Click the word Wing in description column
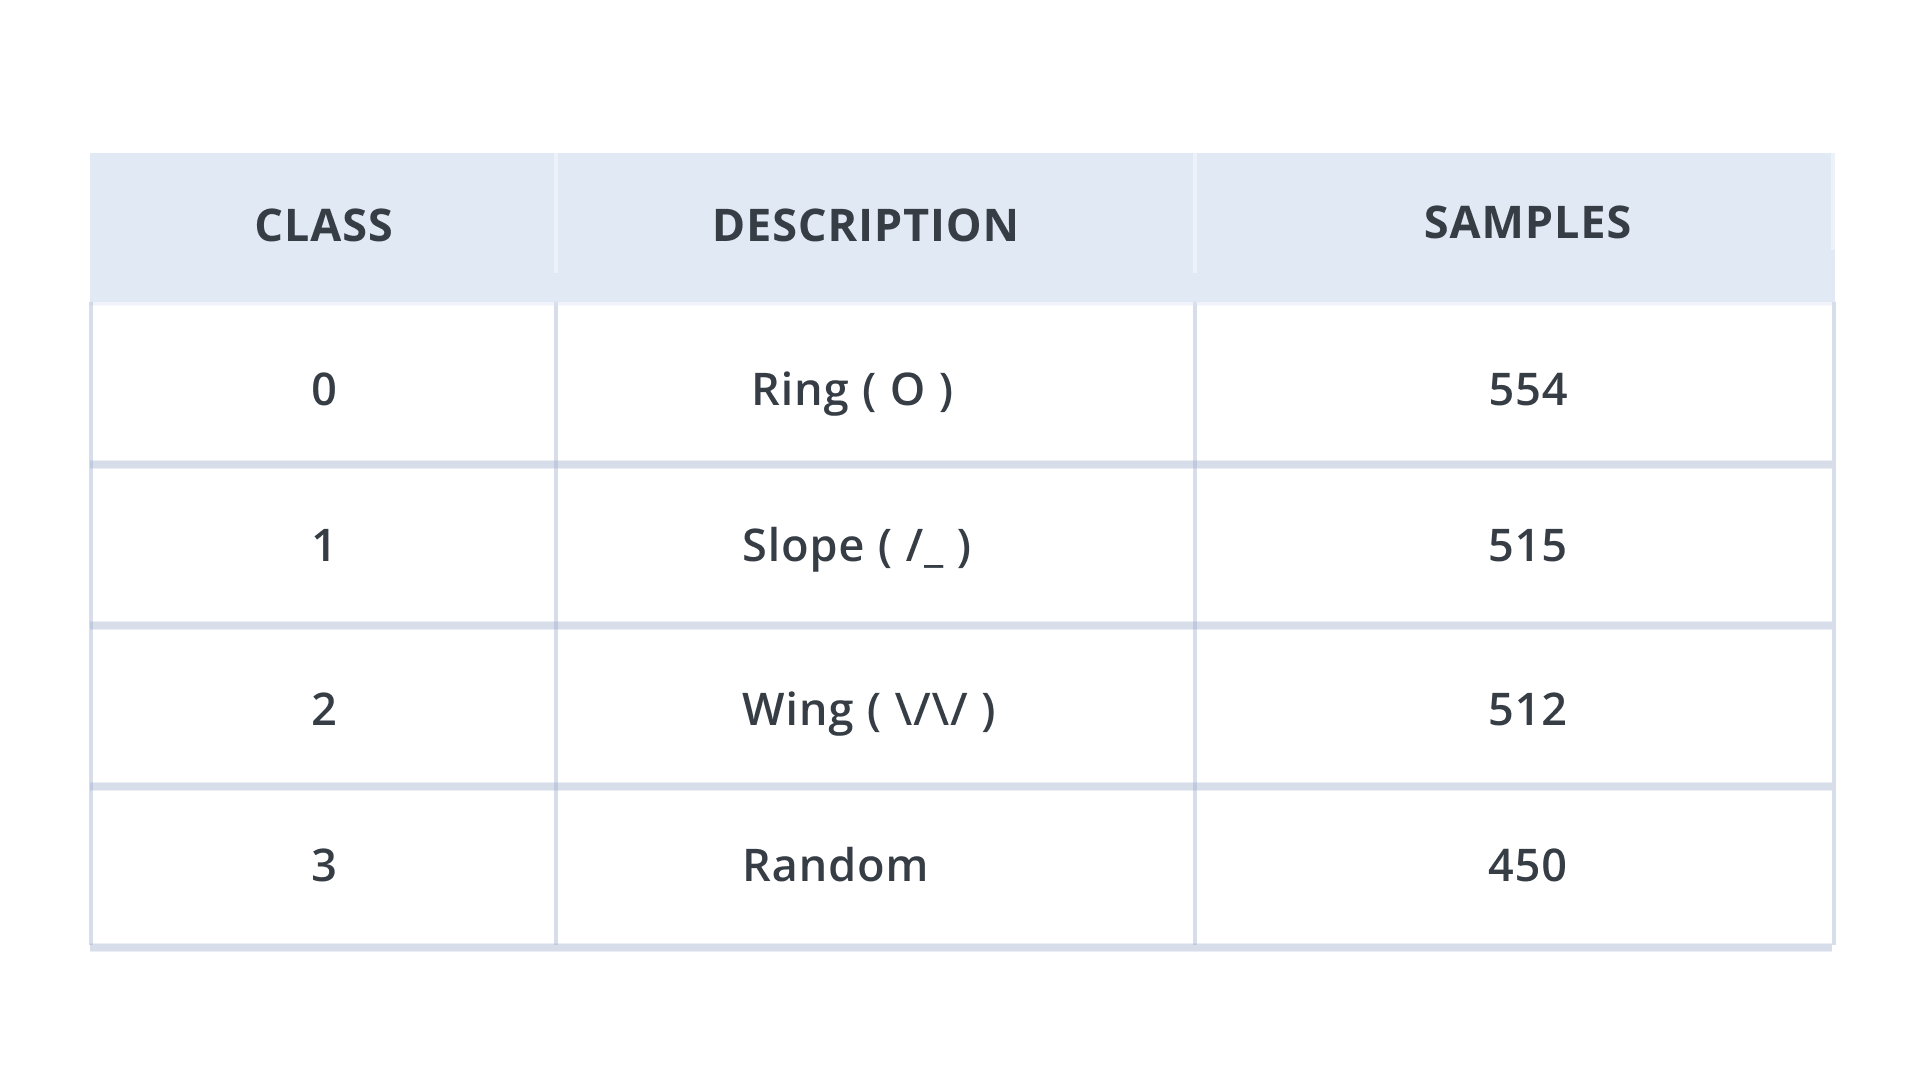 (797, 709)
